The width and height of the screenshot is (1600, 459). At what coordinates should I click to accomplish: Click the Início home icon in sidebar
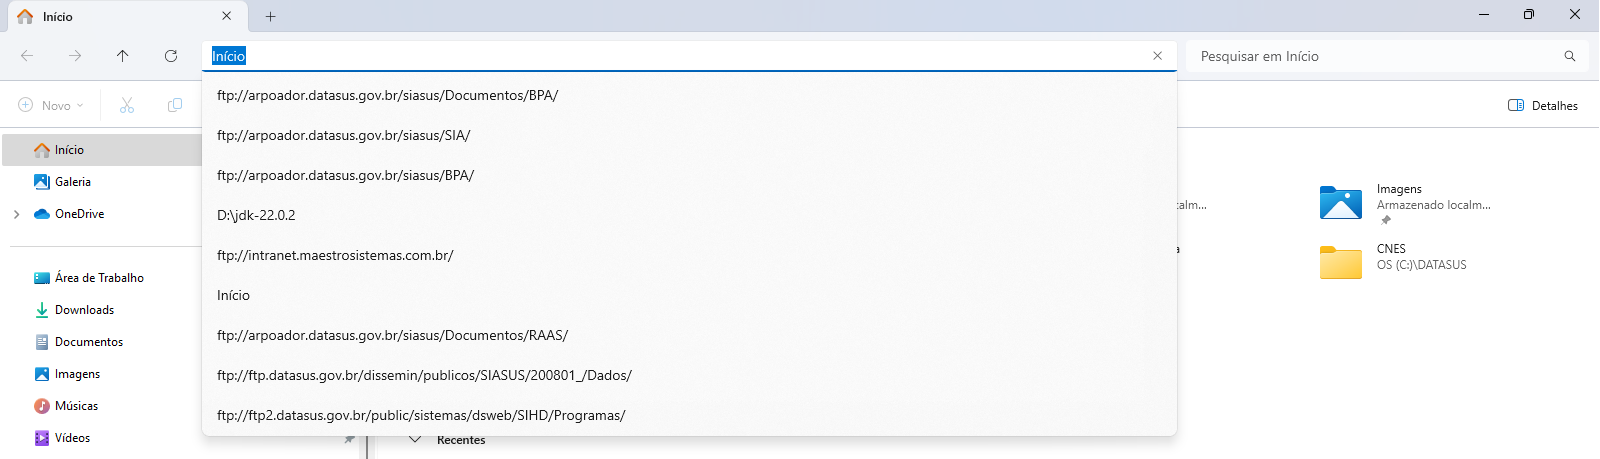click(x=42, y=150)
